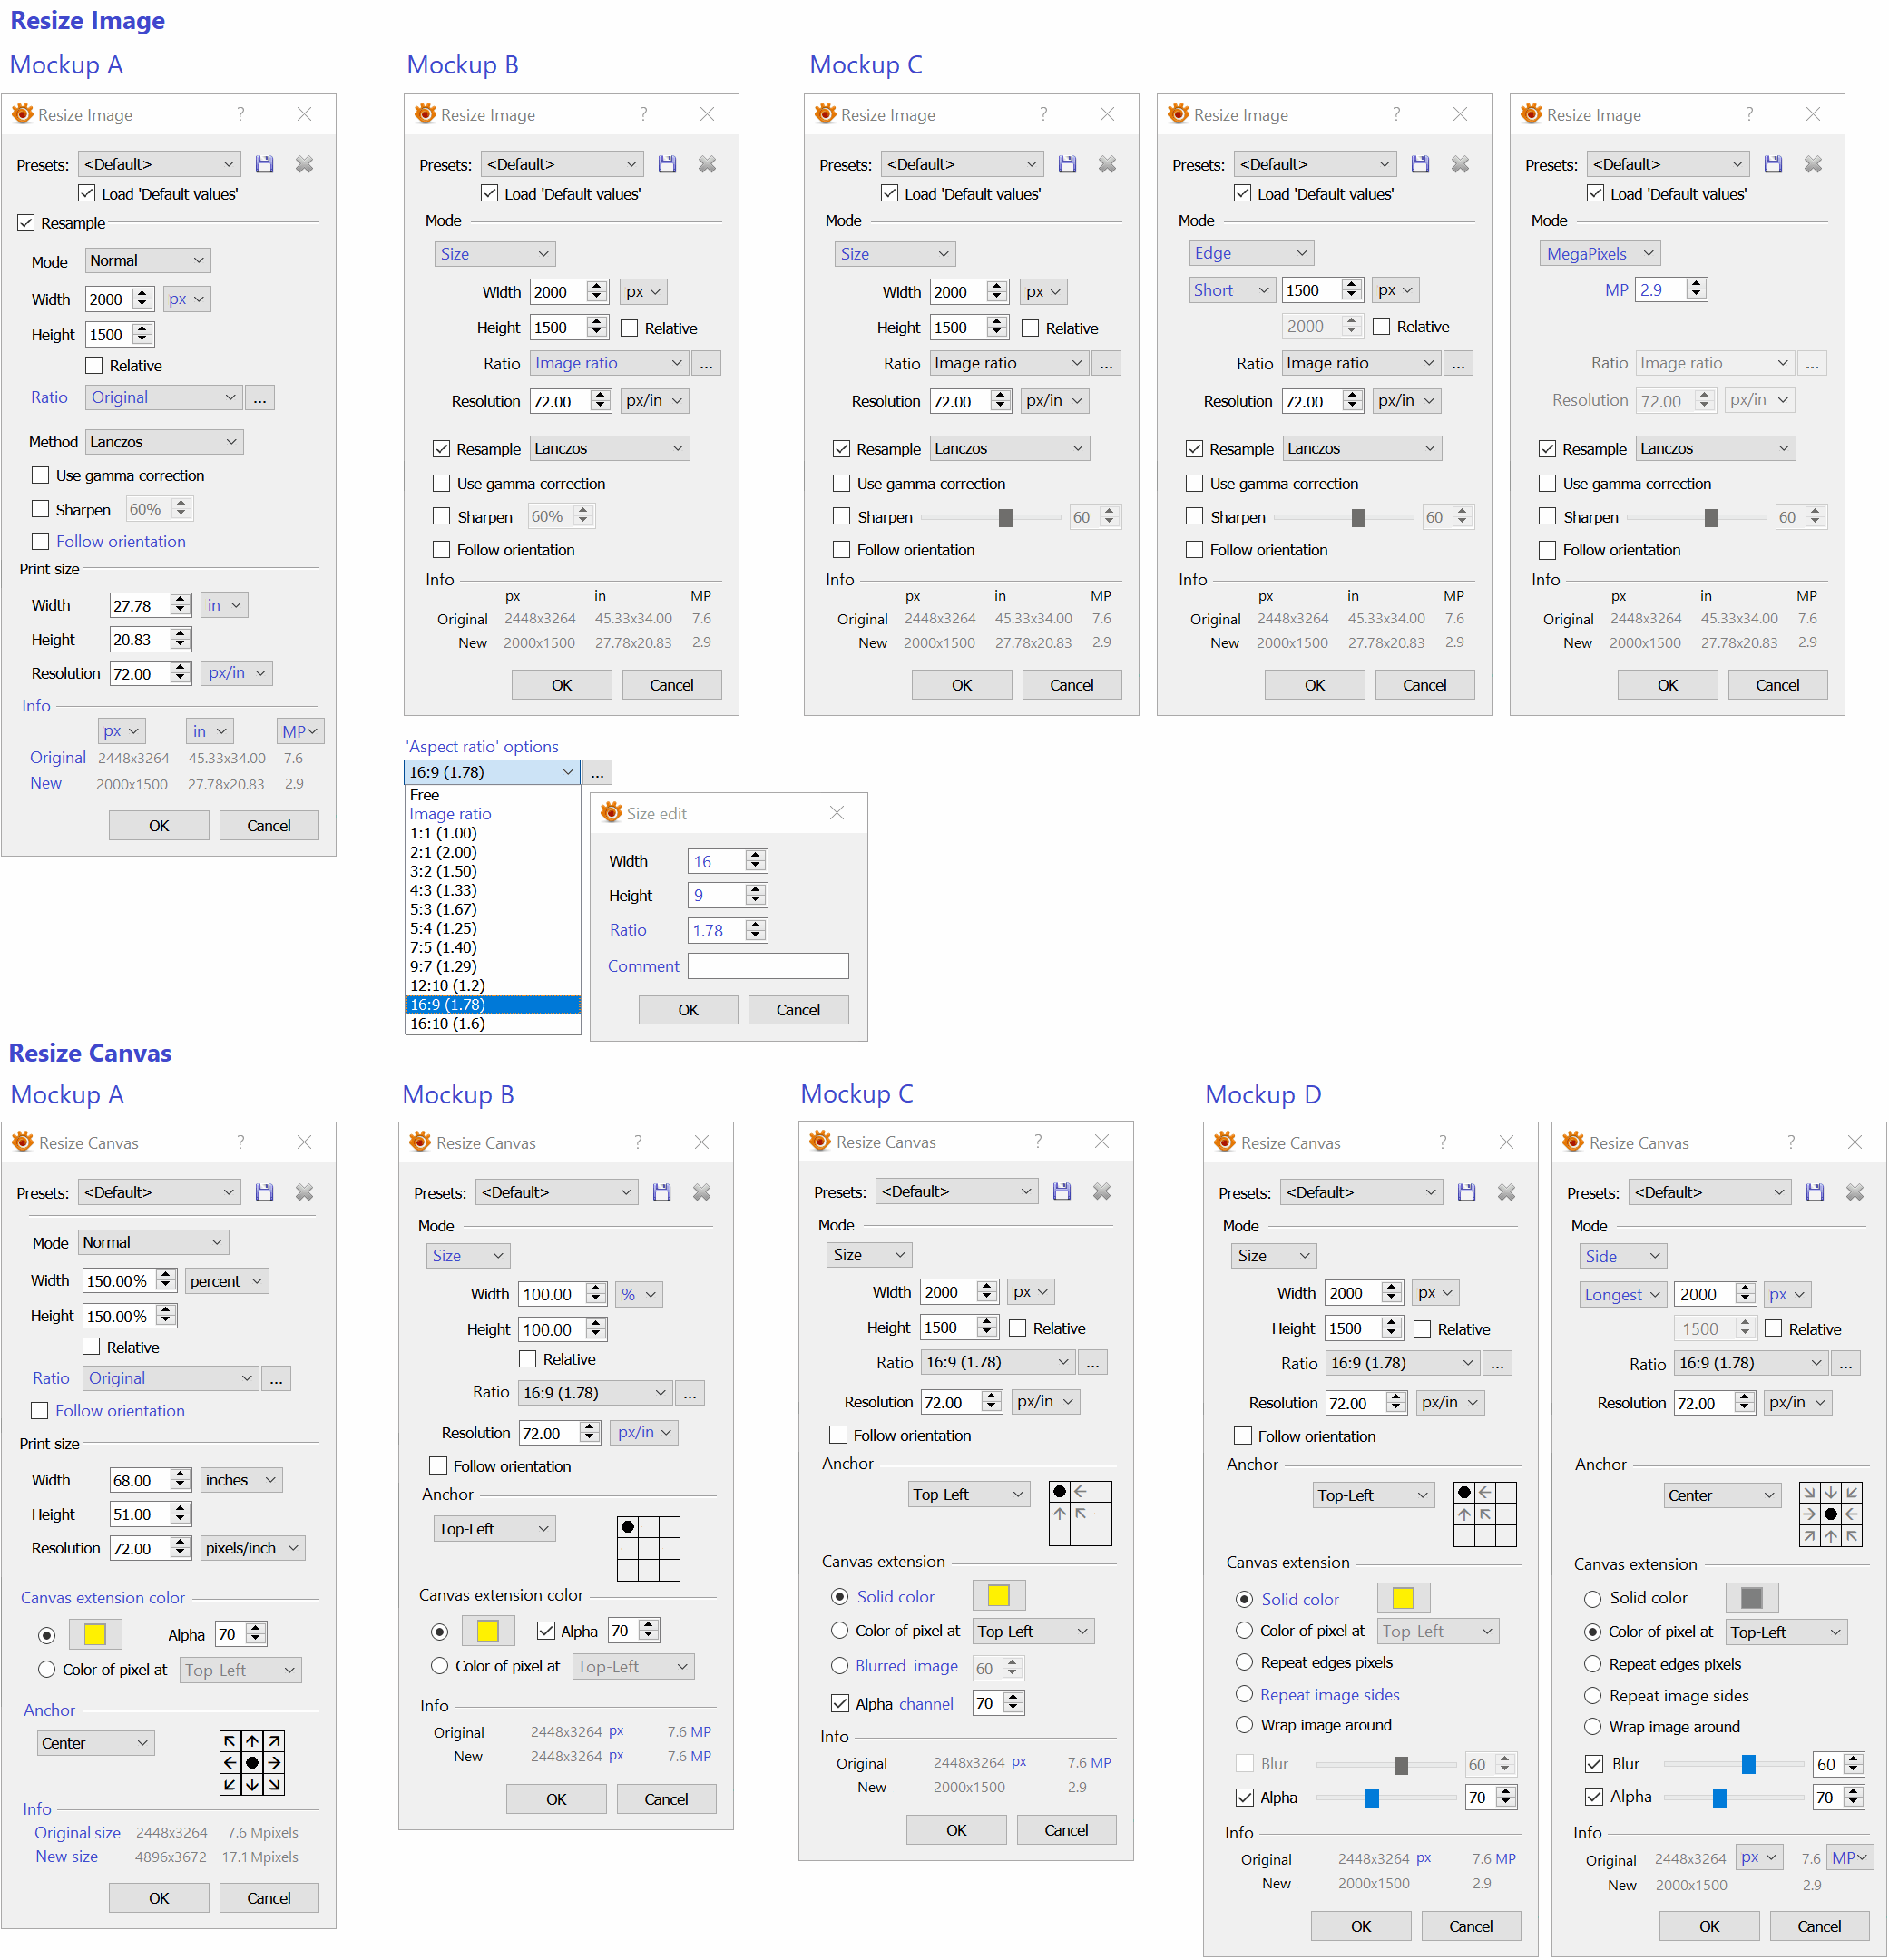The image size is (1889, 1960).
Task: Select the 'Blurred image' radio button
Action: [x=840, y=1666]
